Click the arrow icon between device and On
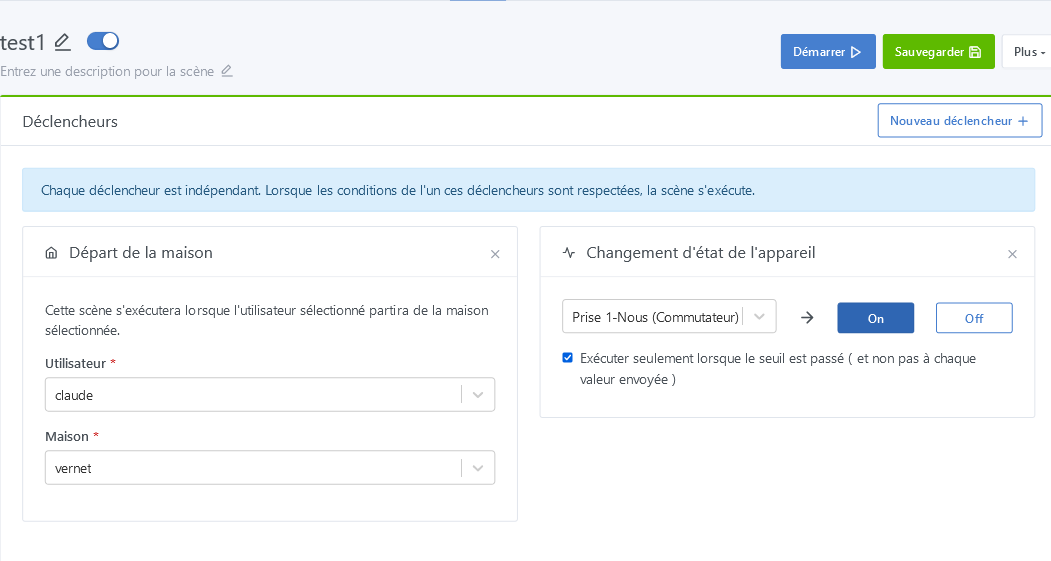This screenshot has width=1051, height=561. [x=807, y=318]
